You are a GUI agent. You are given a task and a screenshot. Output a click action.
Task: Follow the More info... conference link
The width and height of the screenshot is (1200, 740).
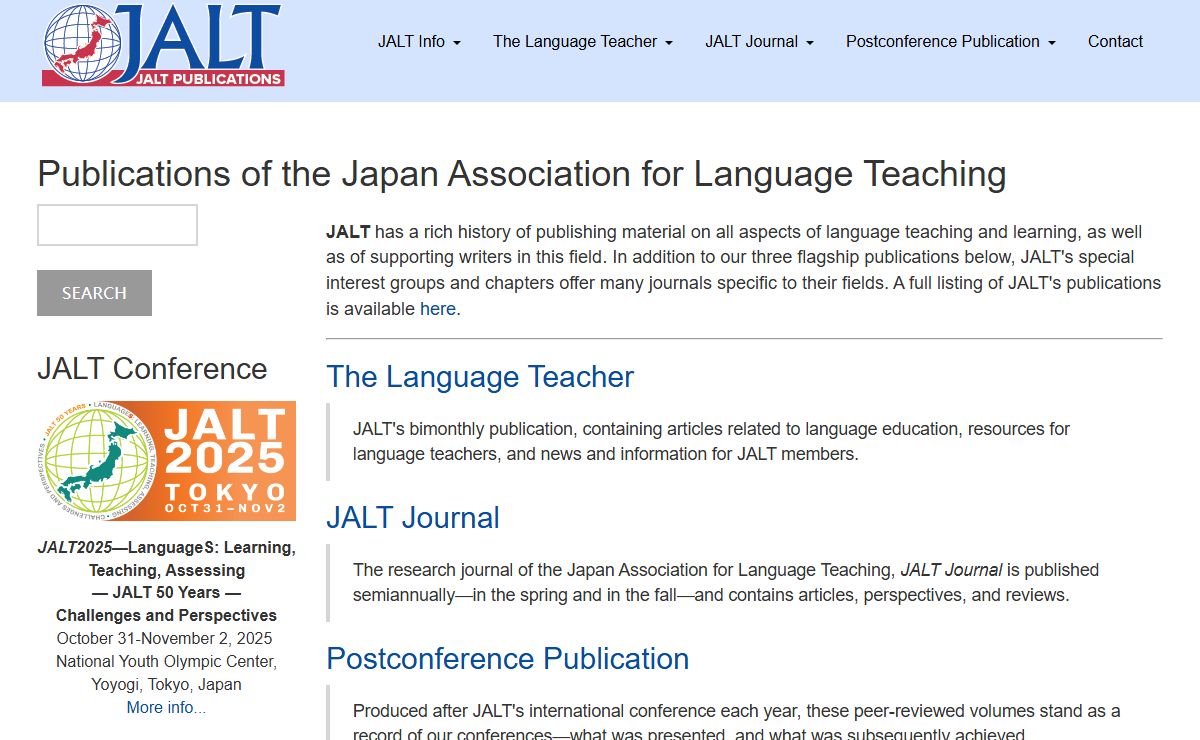coord(166,708)
